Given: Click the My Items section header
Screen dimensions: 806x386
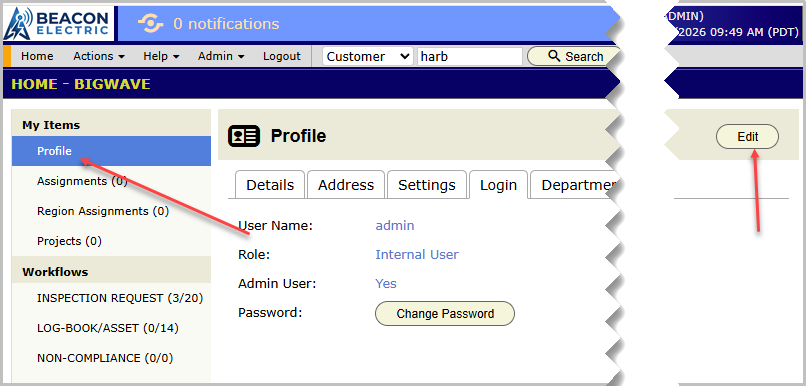Looking at the screenshot, I should [51, 125].
